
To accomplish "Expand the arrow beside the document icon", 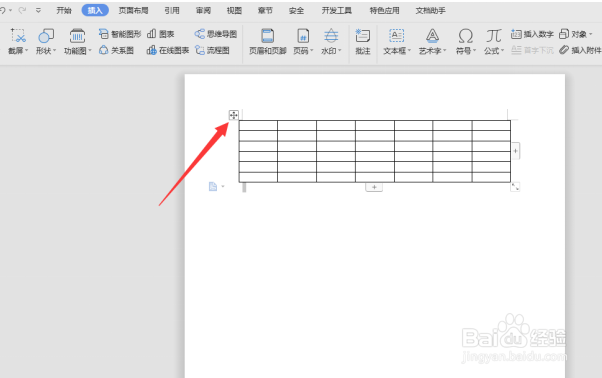I will [223, 187].
